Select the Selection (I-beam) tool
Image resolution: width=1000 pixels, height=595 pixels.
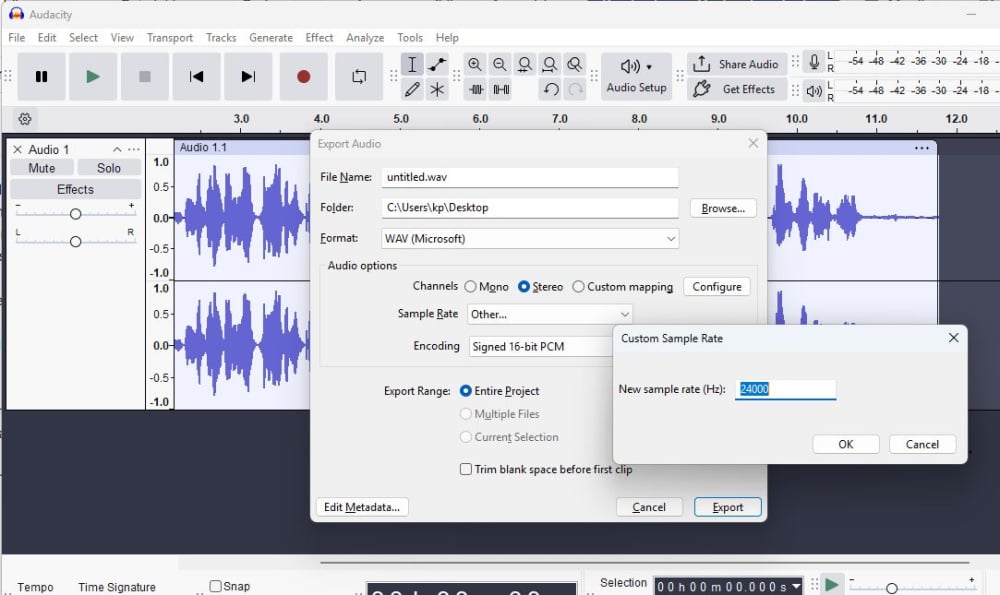point(412,64)
